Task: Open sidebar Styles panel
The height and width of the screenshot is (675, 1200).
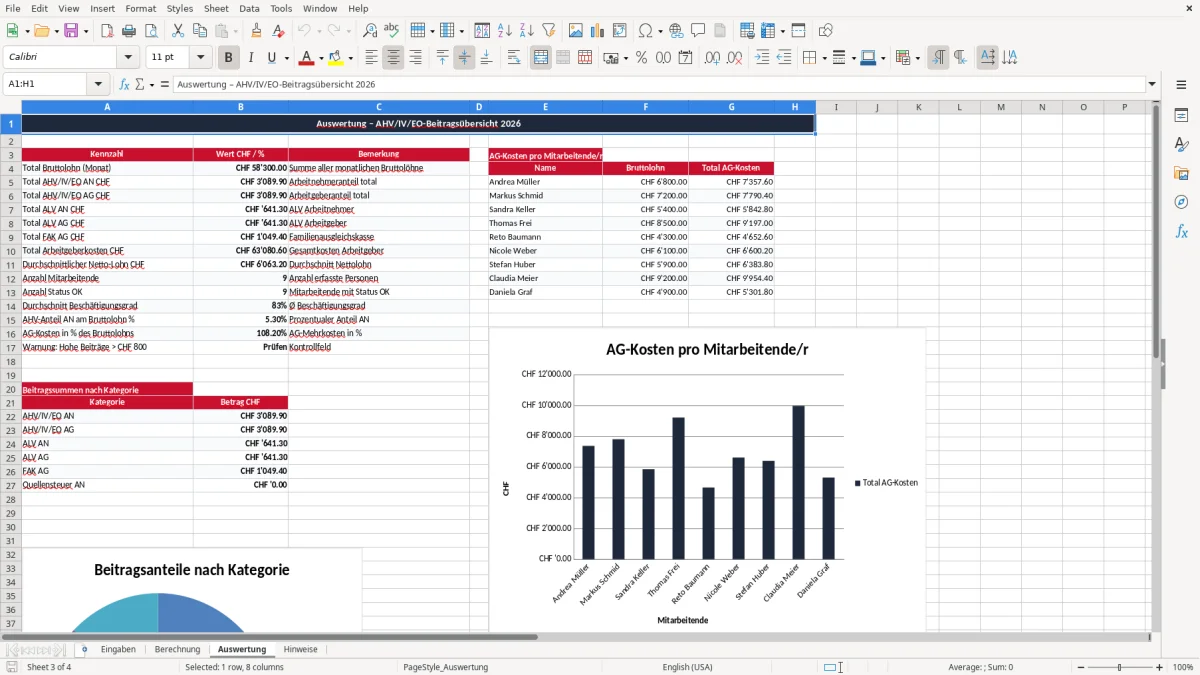Action: point(1181,144)
